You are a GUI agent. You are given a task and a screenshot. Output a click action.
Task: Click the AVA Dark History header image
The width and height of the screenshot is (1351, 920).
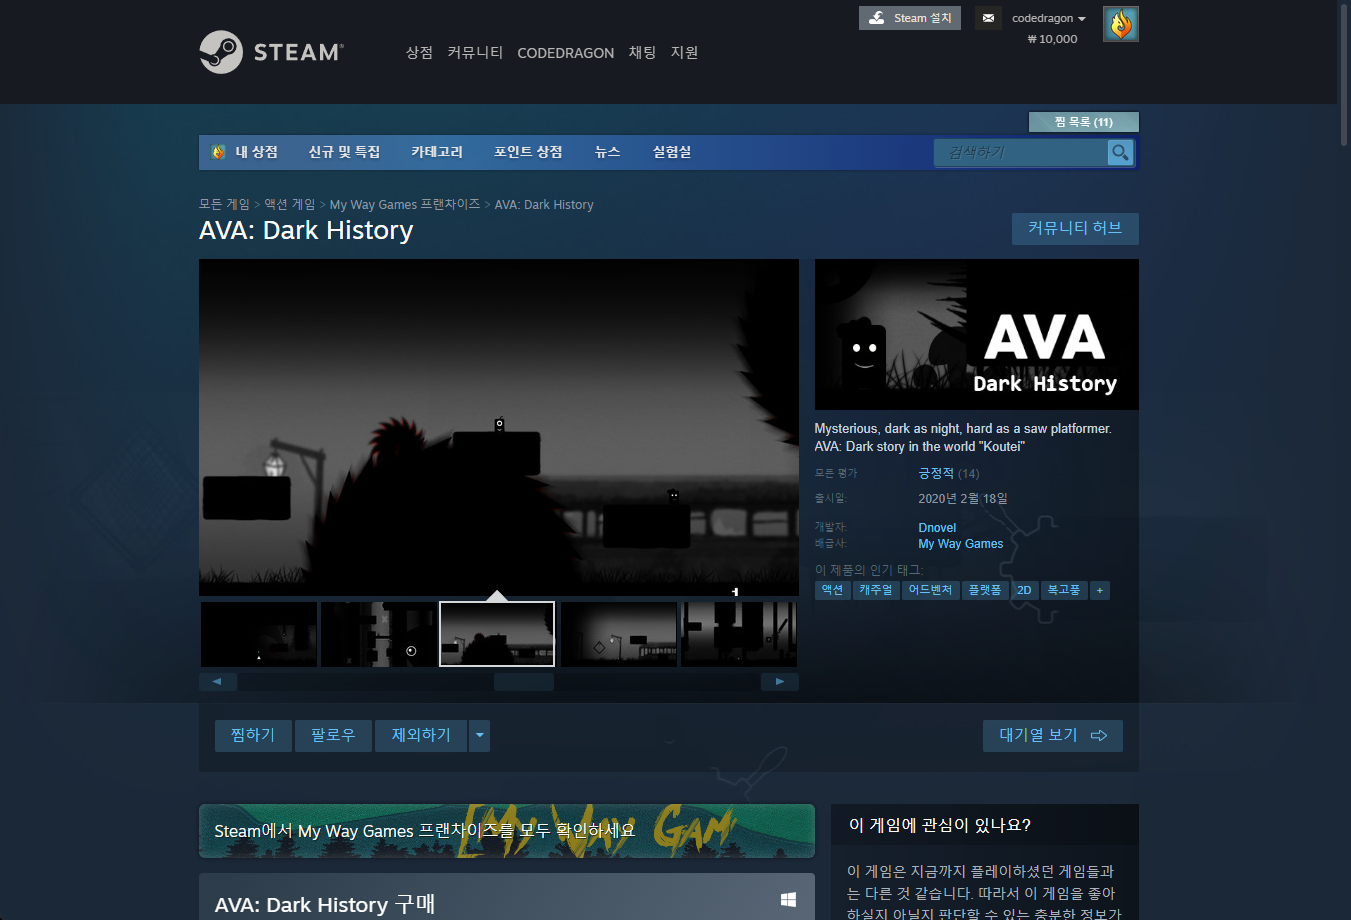(977, 334)
